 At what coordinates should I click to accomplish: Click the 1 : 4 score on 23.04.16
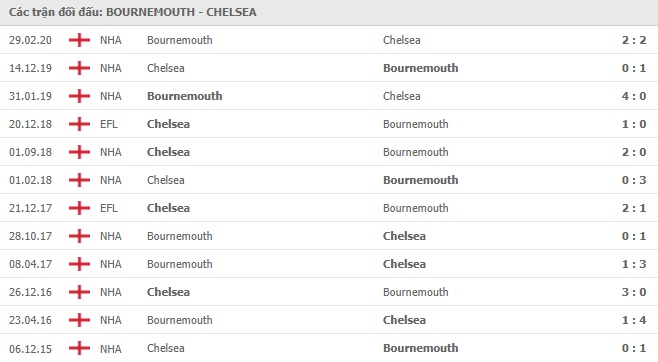click(x=634, y=320)
